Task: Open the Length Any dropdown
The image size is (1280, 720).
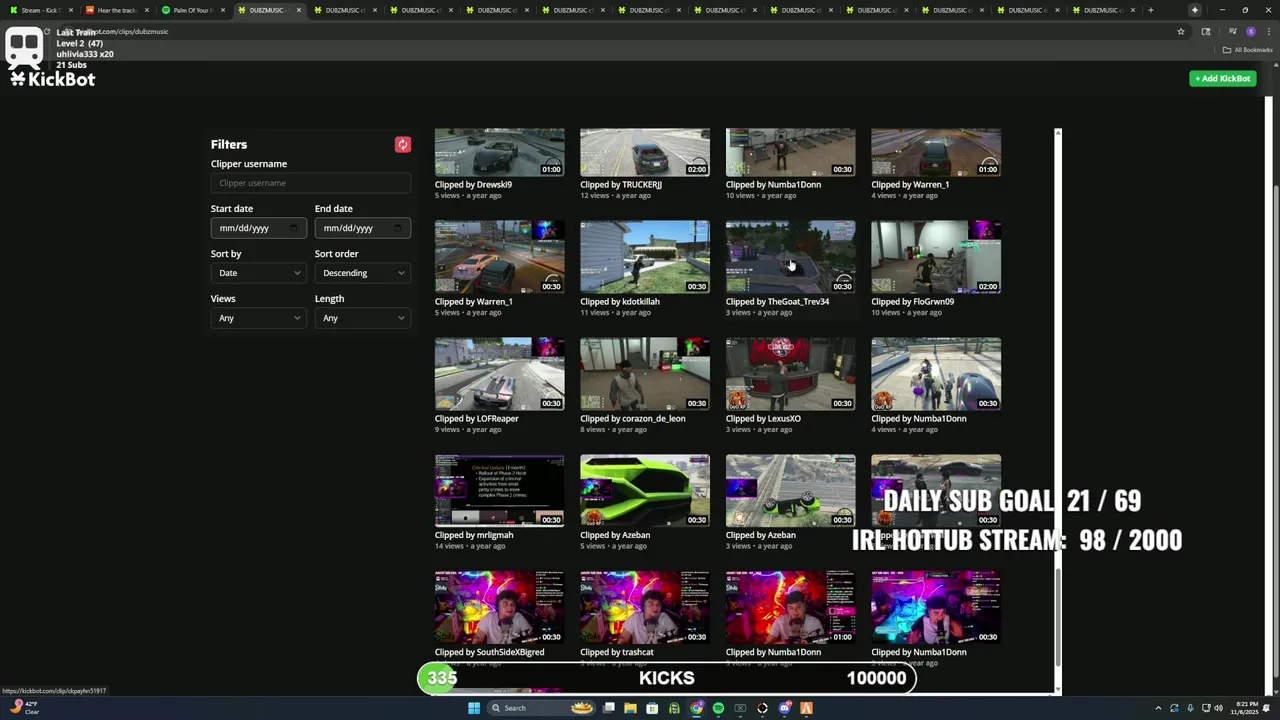Action: [362, 318]
